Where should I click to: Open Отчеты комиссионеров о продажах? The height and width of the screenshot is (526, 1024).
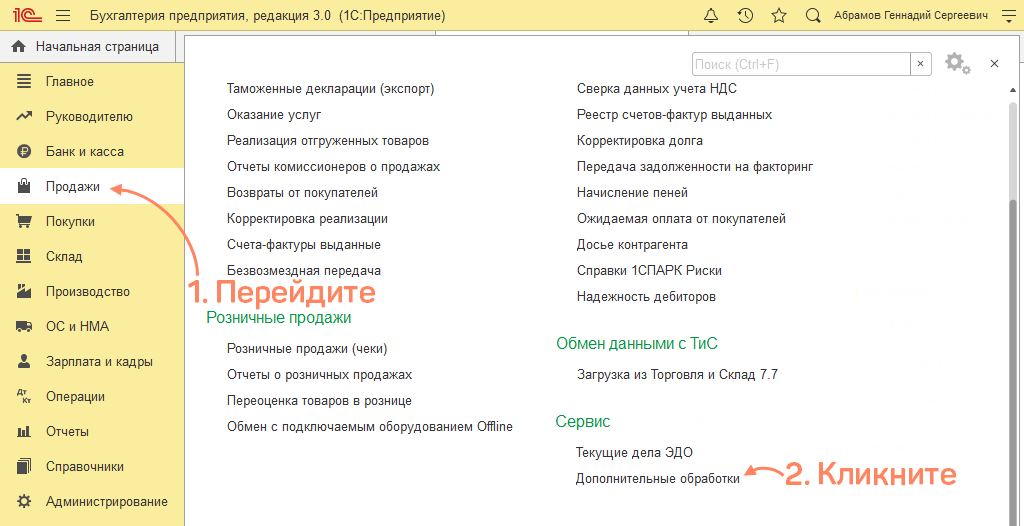(333, 167)
